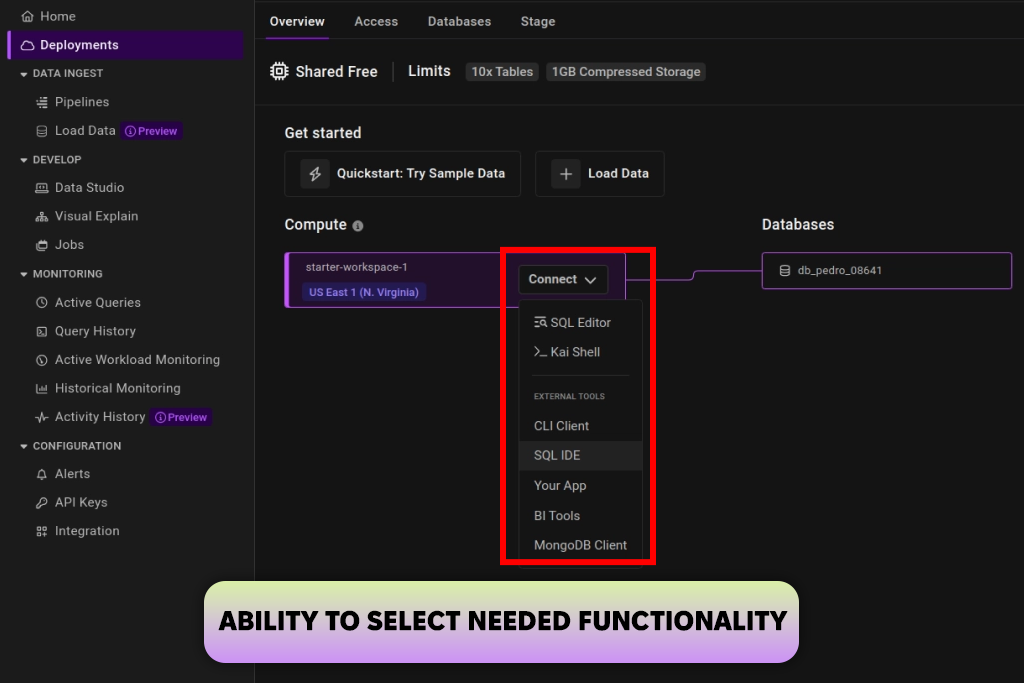Click the Load Data button under Get started
This screenshot has height=683, width=1024.
600,174
